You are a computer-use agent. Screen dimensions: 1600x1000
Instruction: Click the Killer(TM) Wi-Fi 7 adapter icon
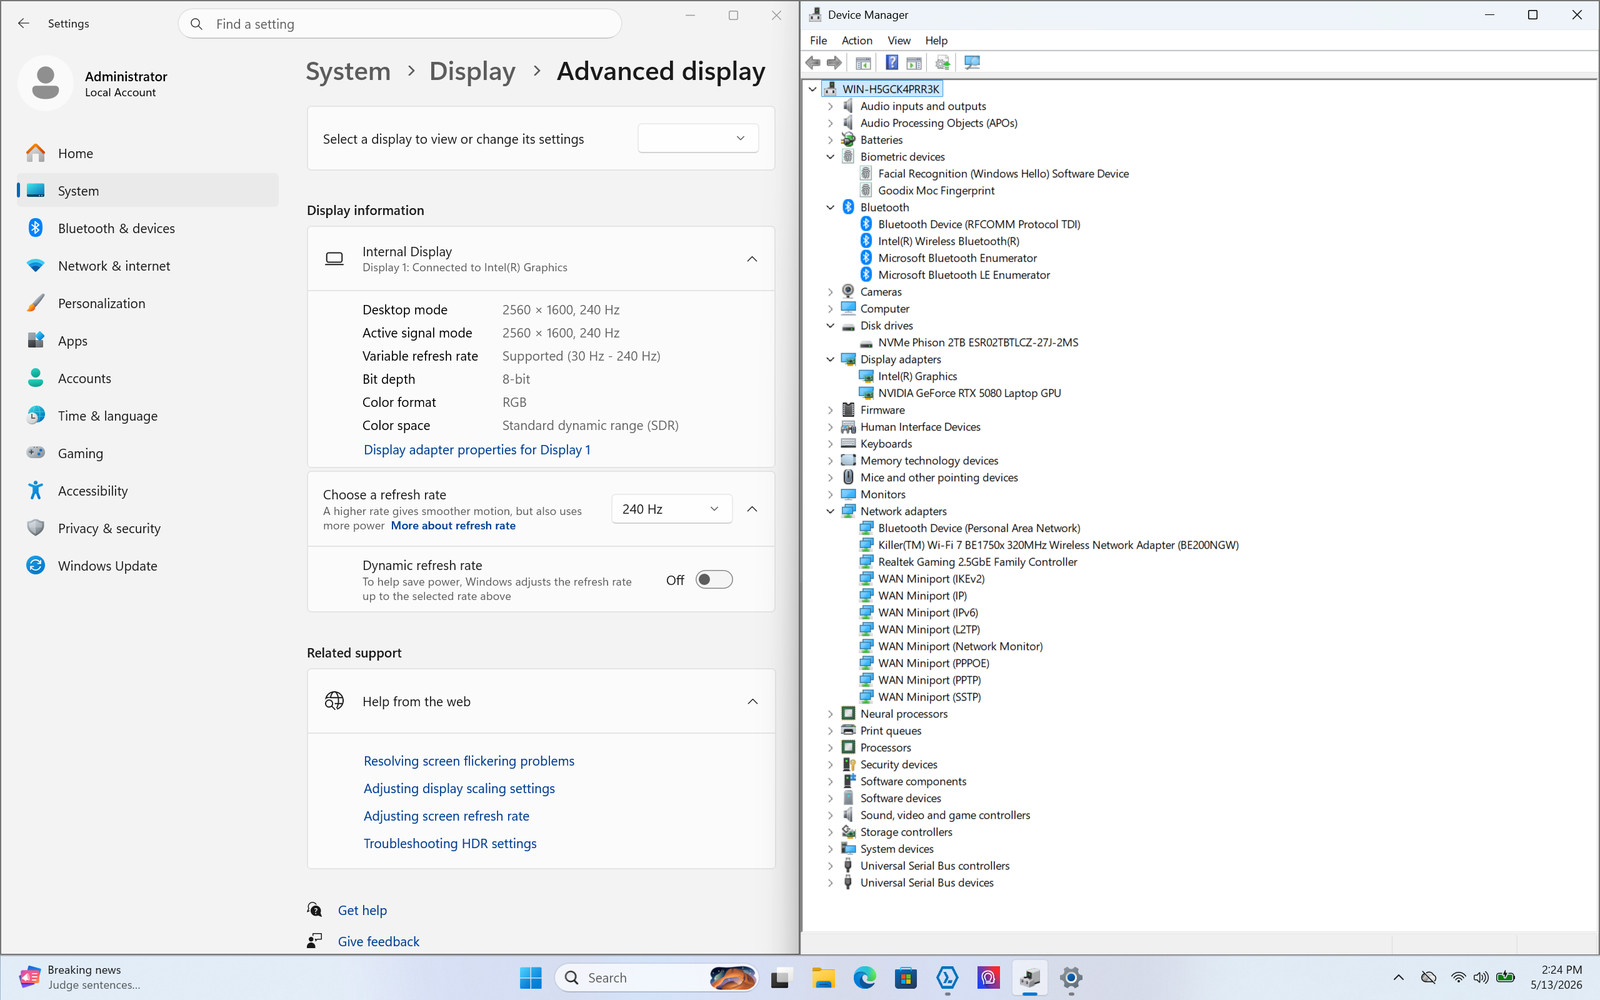pyautogui.click(x=866, y=545)
